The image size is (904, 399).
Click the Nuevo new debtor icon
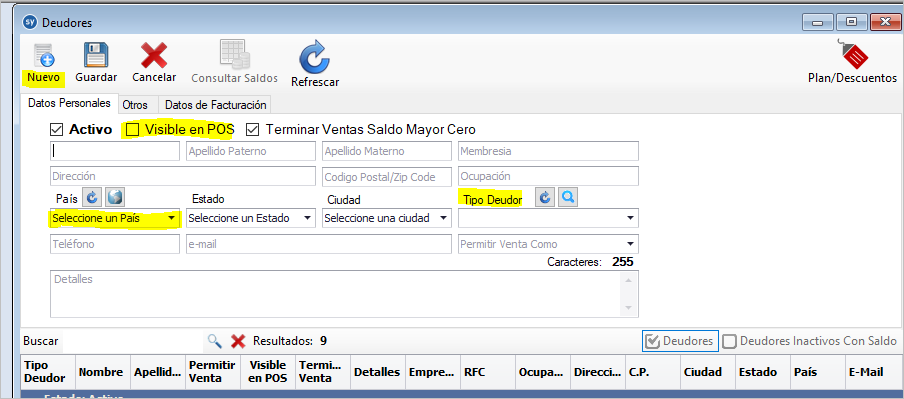[43, 55]
